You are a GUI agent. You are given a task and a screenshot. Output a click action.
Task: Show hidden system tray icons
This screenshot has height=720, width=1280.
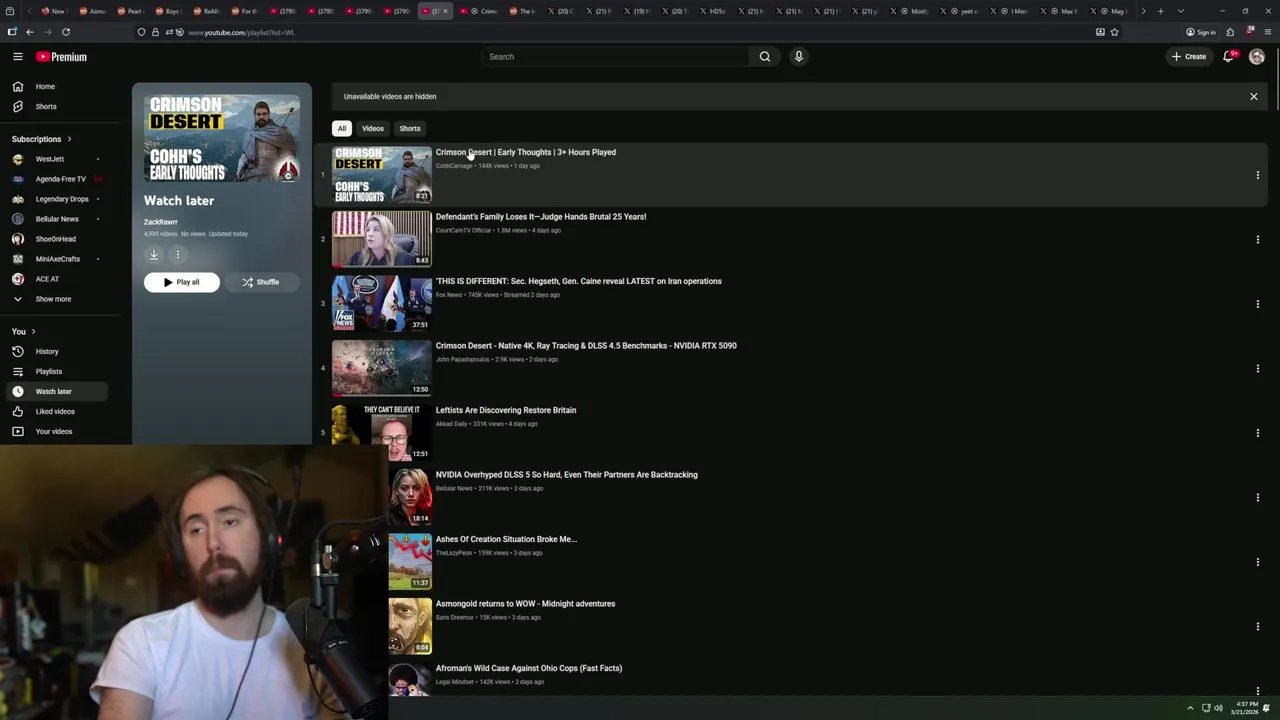point(1190,708)
